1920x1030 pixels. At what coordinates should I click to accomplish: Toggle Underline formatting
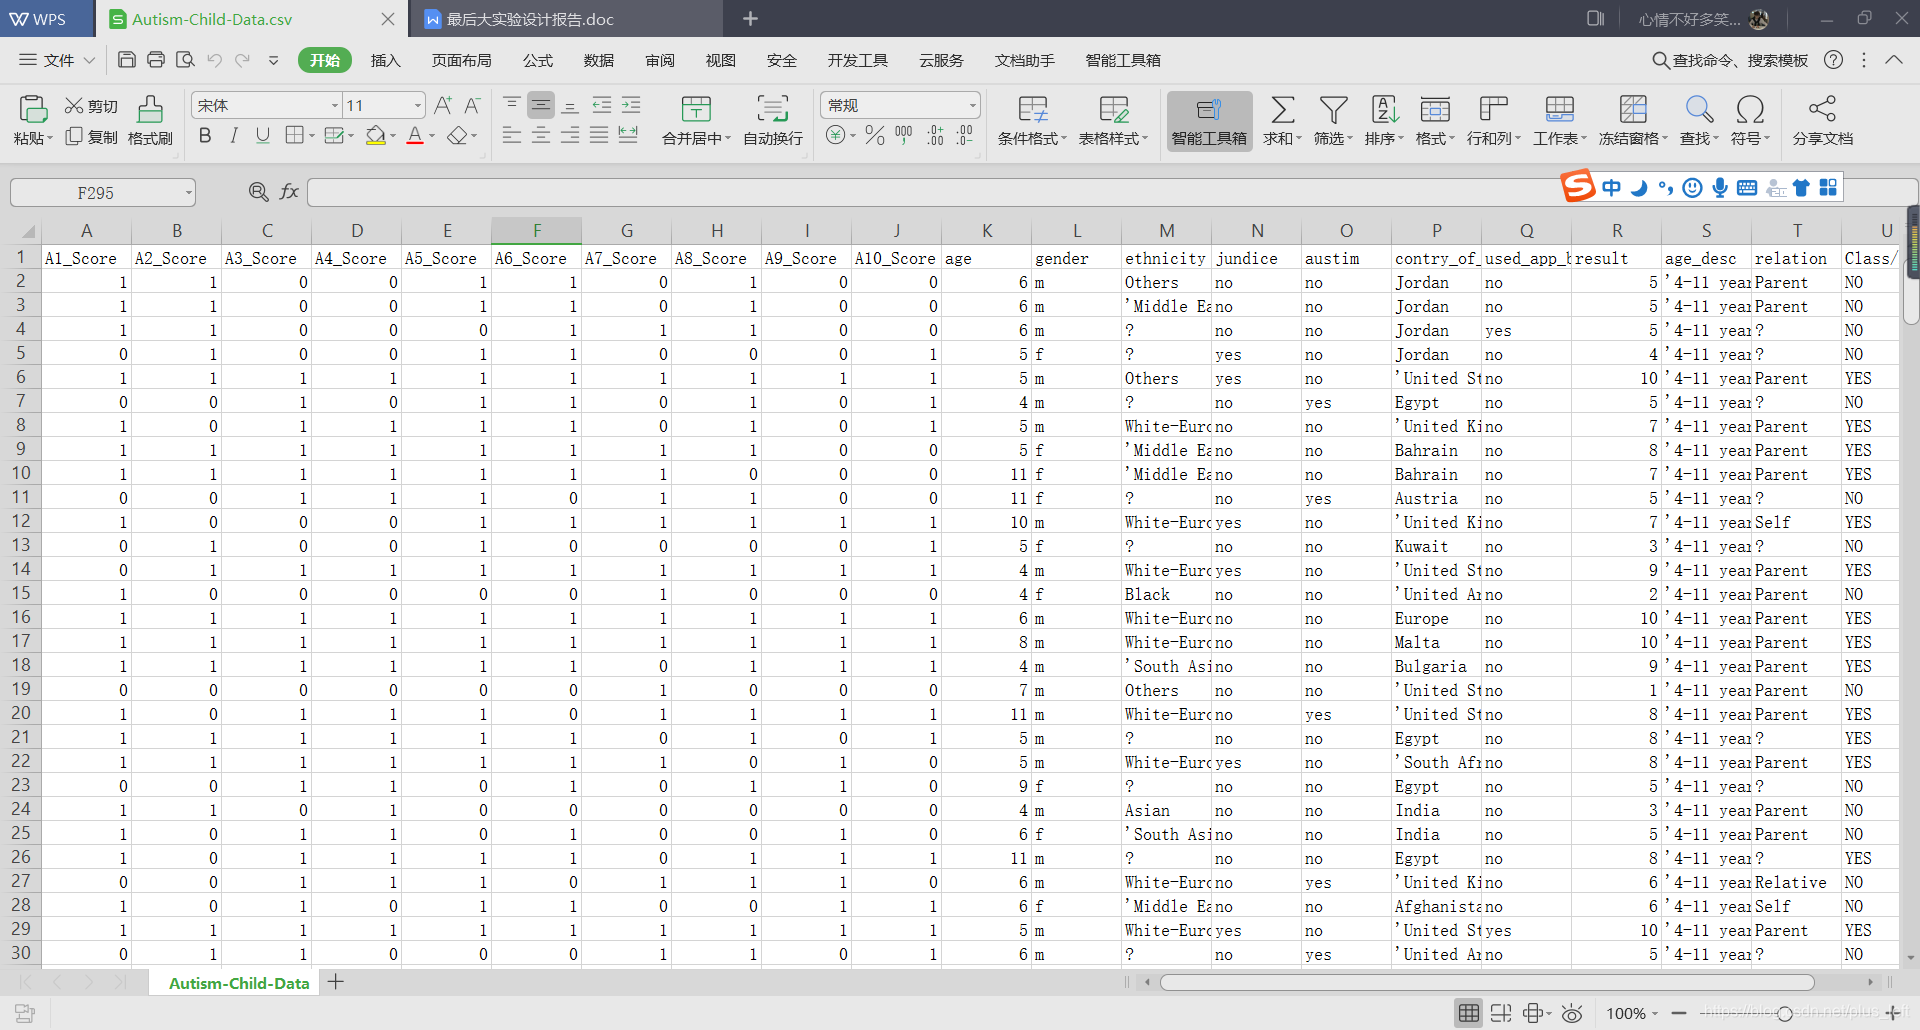tap(263, 135)
